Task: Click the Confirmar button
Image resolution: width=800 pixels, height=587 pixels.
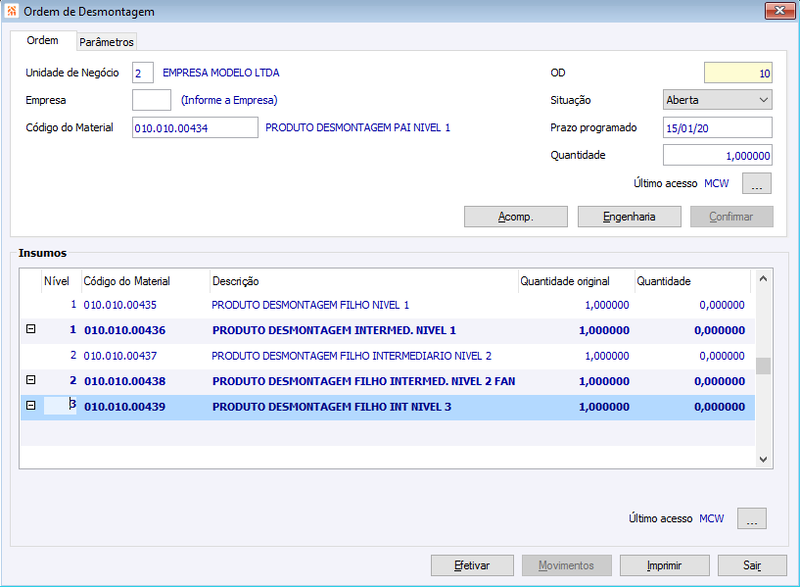Action: coord(732,217)
